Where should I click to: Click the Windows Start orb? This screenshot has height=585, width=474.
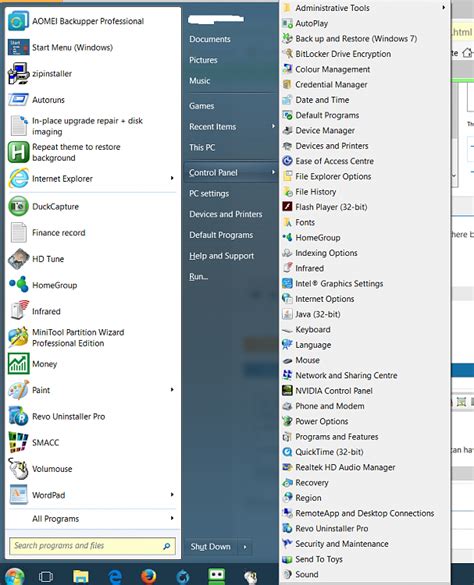[14, 576]
